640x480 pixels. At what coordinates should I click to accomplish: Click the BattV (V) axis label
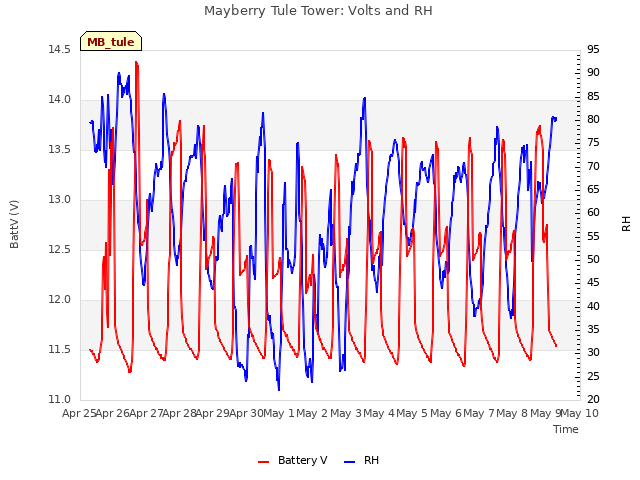click(x=14, y=224)
